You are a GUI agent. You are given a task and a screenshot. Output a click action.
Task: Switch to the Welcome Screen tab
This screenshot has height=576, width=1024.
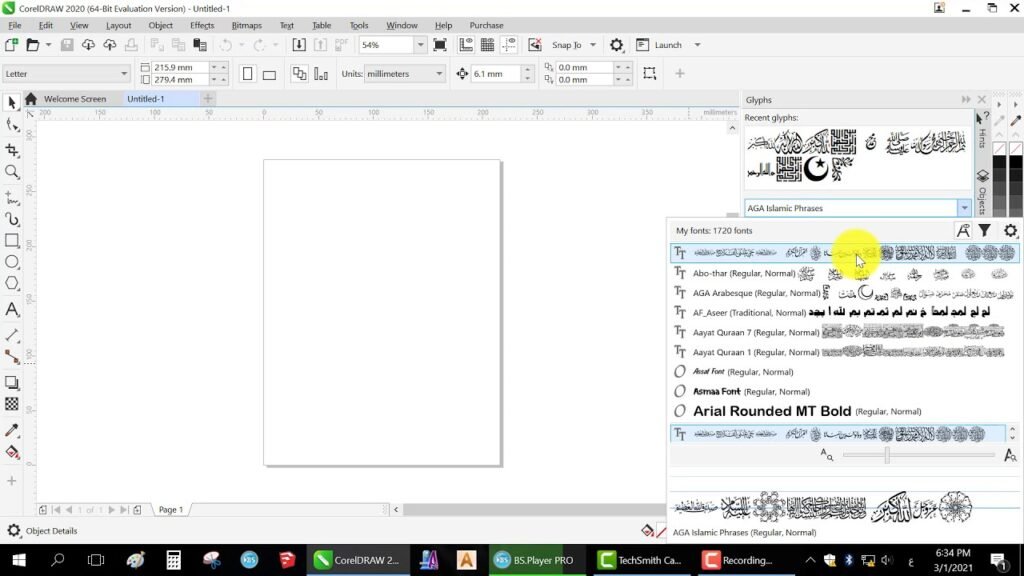74,99
